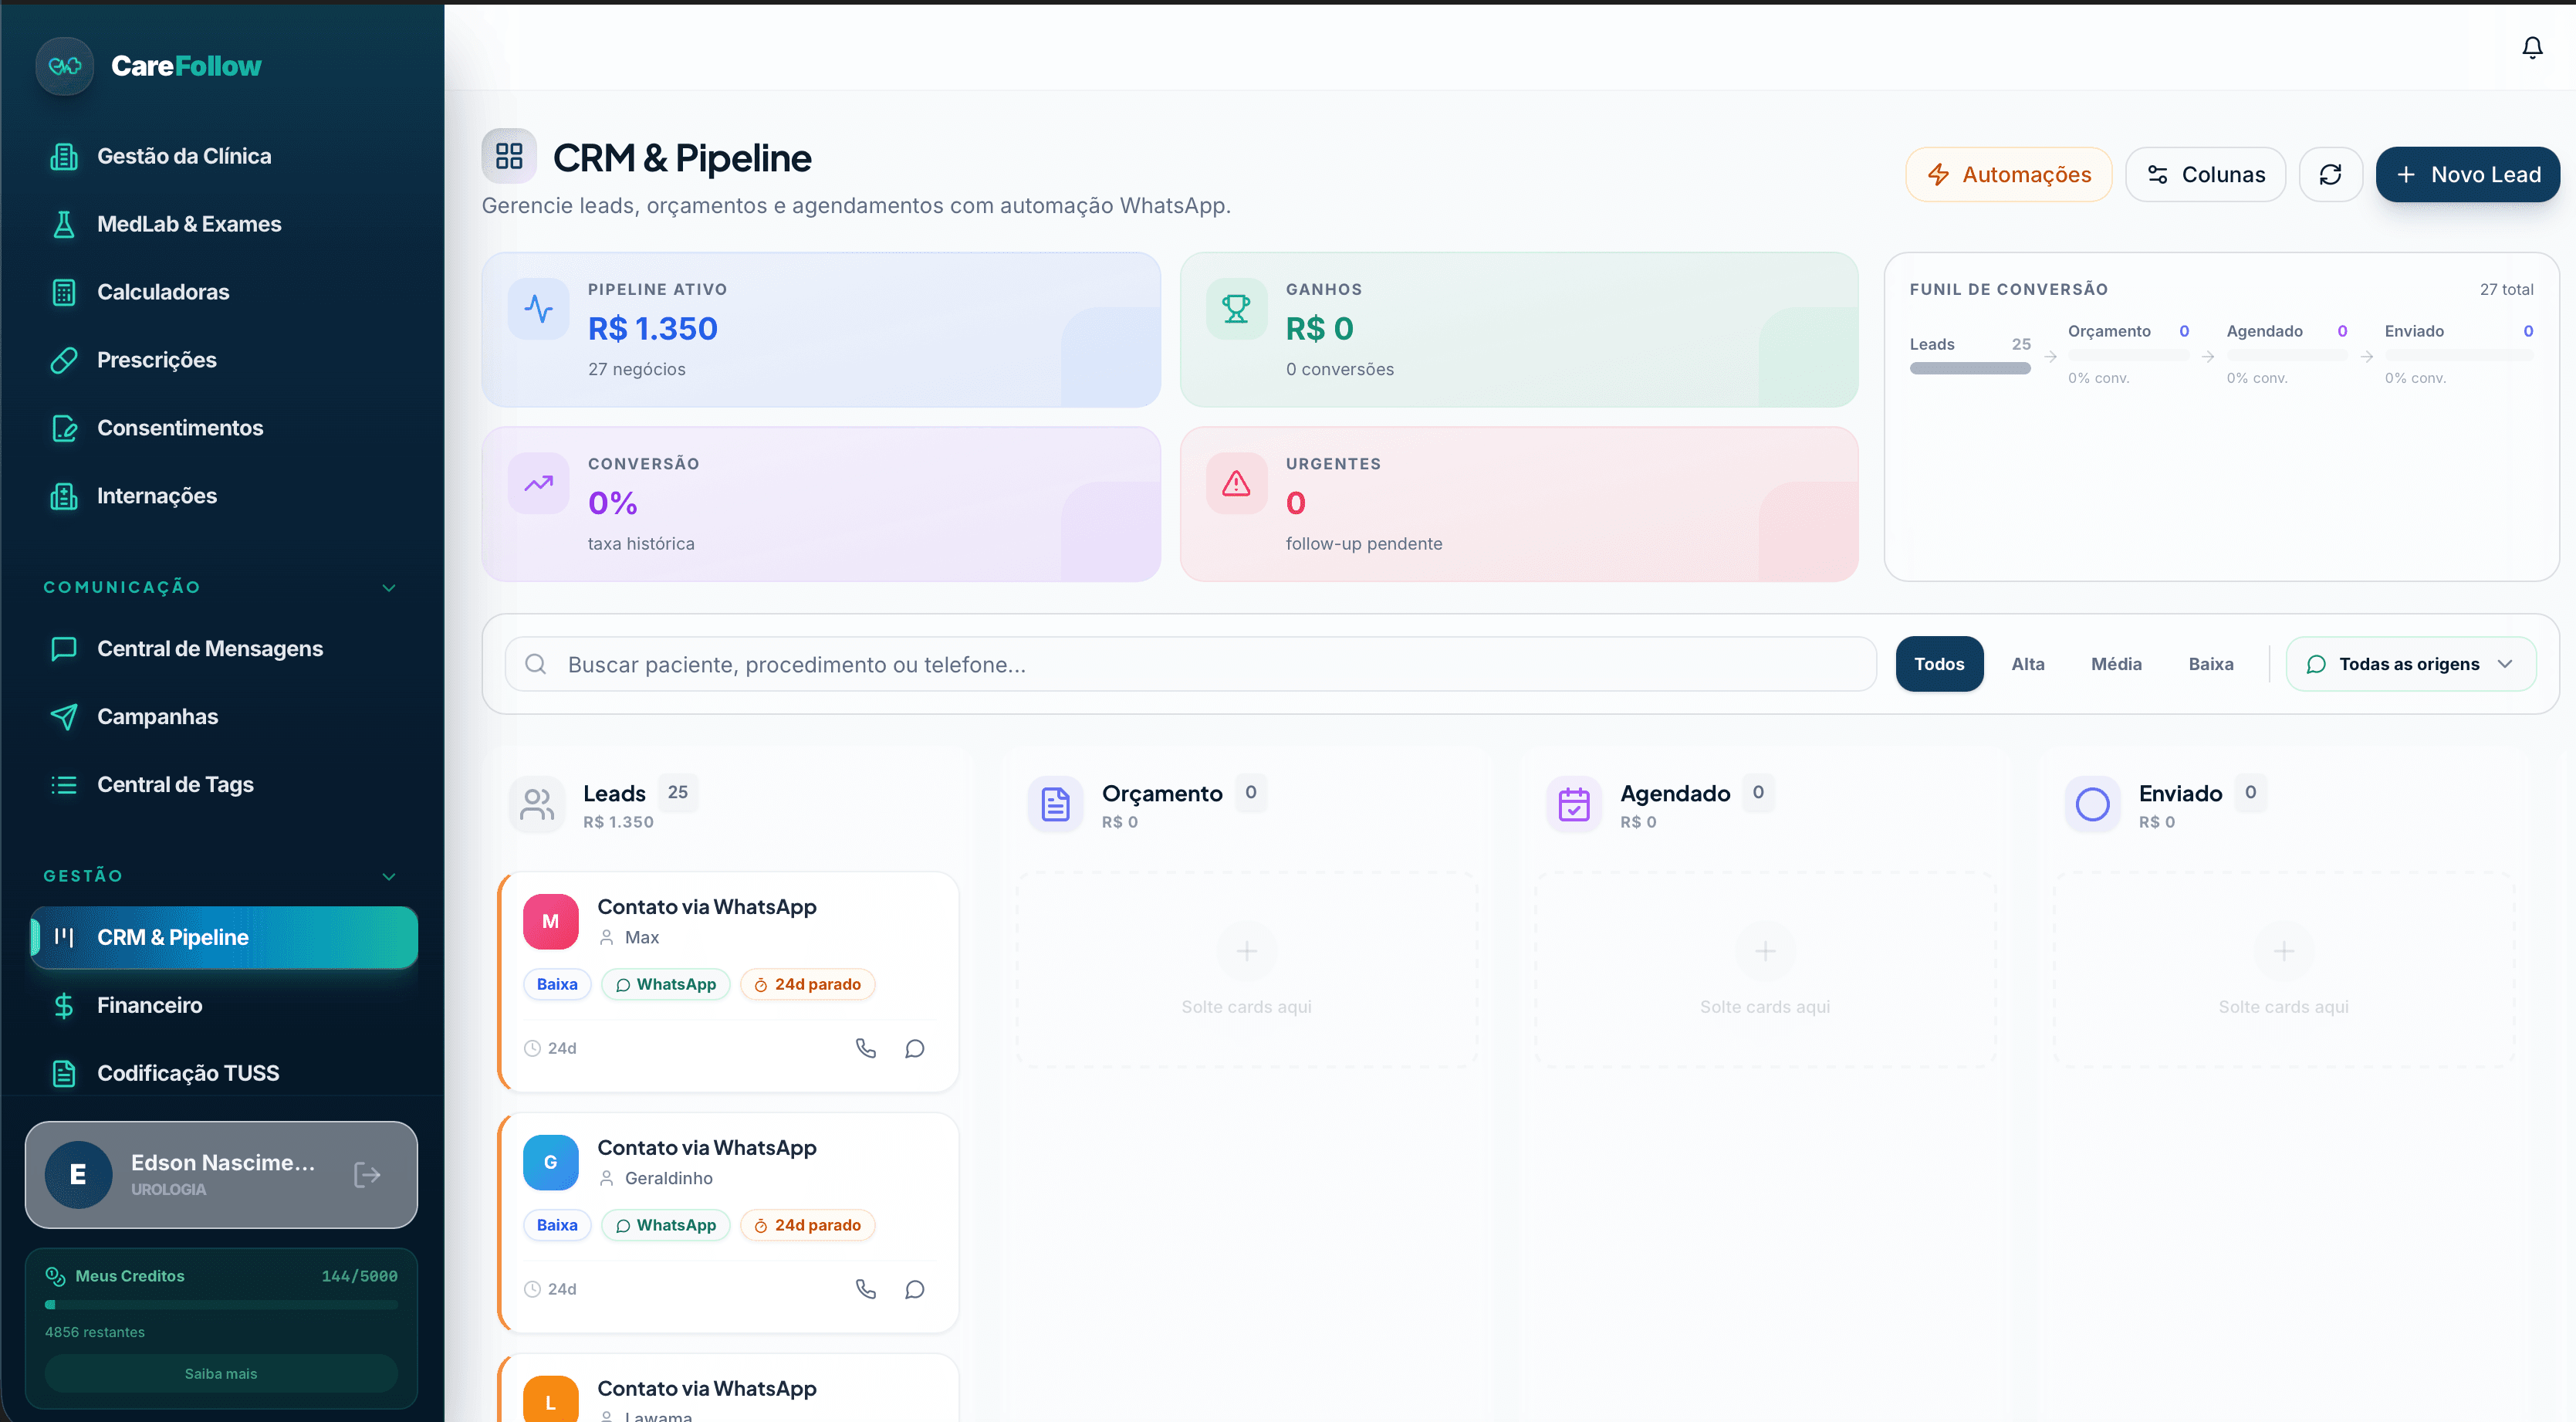This screenshot has height=1422, width=2576.
Task: Filter leads by Baixa priority
Action: coord(2210,664)
